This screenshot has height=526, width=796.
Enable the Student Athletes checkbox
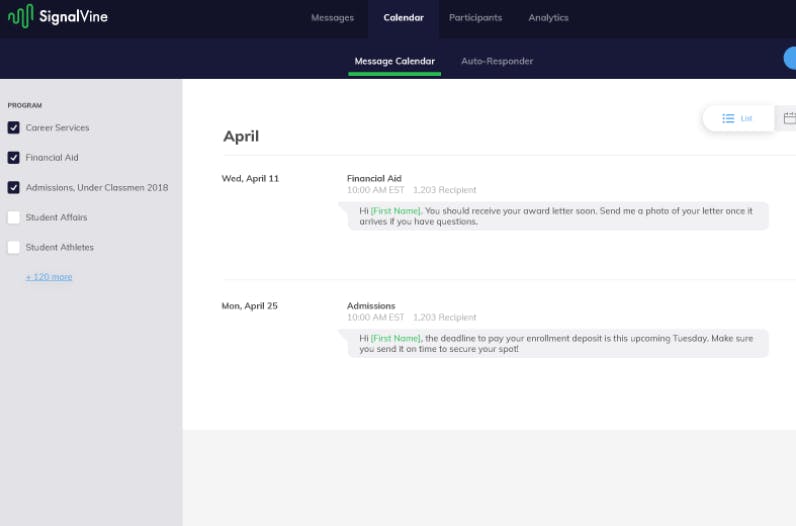[x=14, y=247]
